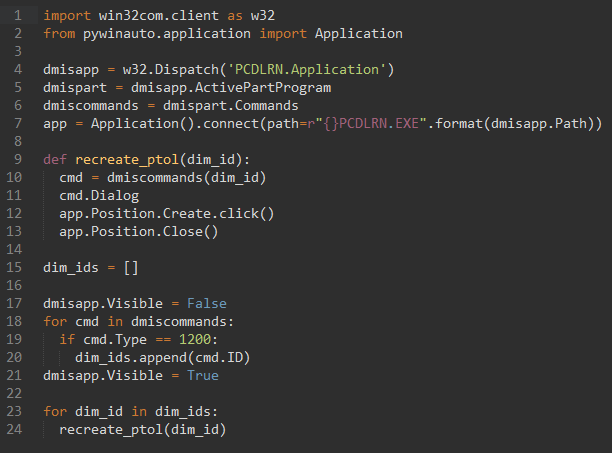Image resolution: width=612 pixels, height=453 pixels.
Task: Click 'dmisapp.Visible' on line 21
Action: [x=103, y=376]
